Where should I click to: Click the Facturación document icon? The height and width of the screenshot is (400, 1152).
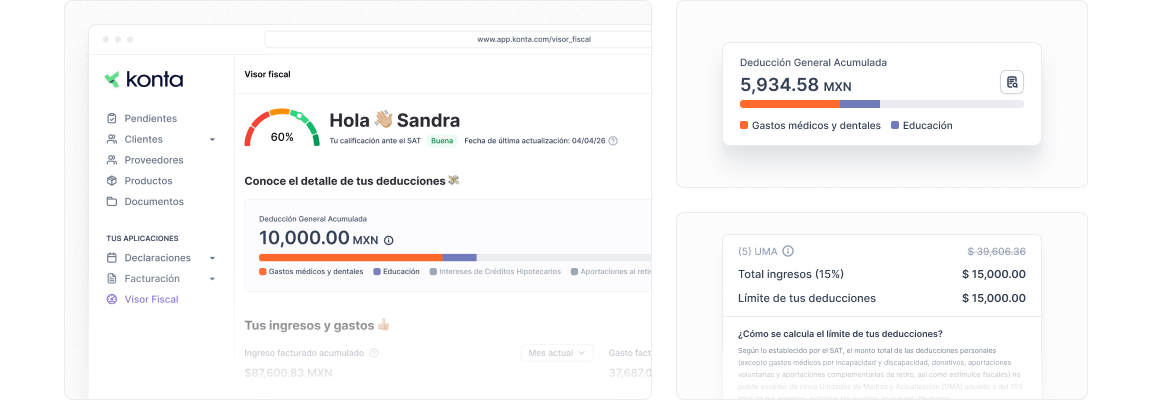pos(112,279)
